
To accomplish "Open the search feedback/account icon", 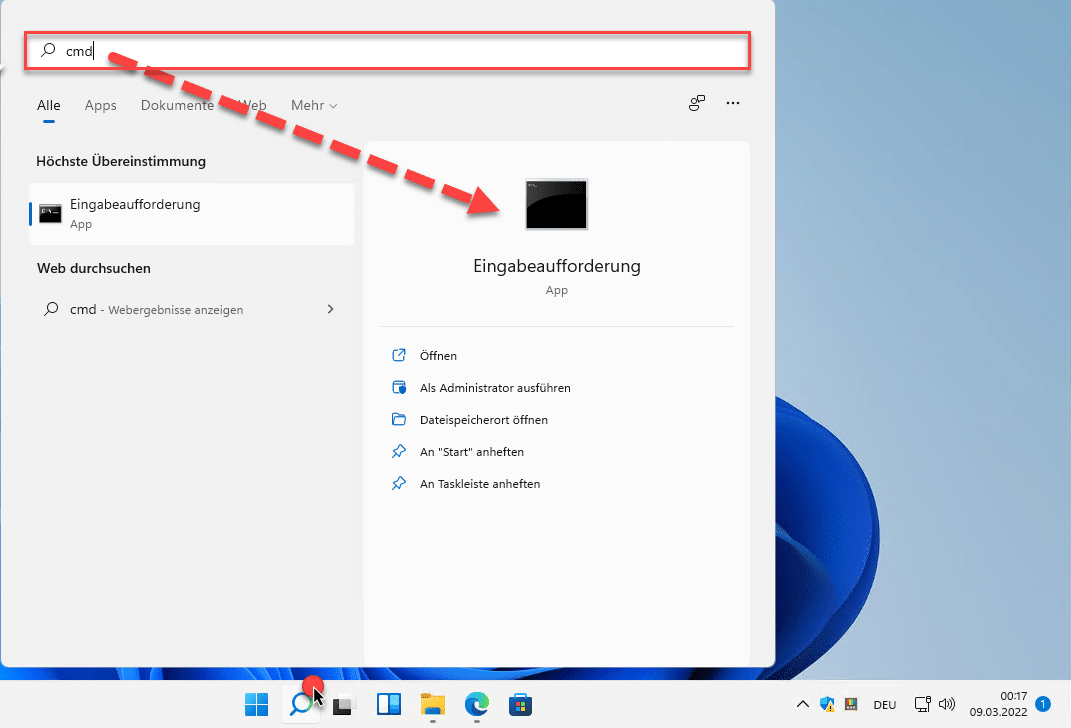I will pos(696,103).
